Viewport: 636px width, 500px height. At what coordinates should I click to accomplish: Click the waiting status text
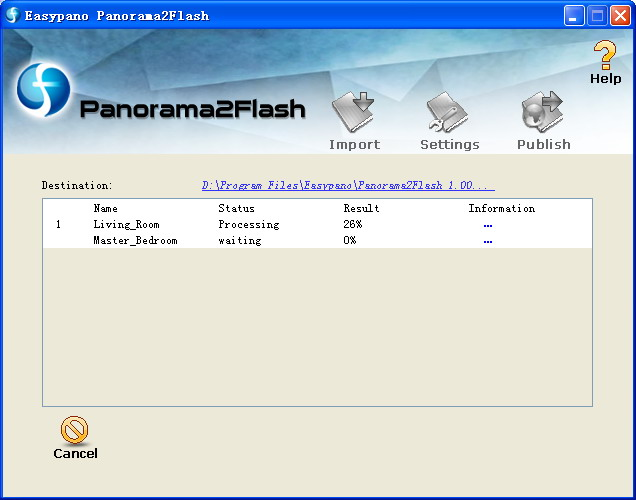[240, 240]
